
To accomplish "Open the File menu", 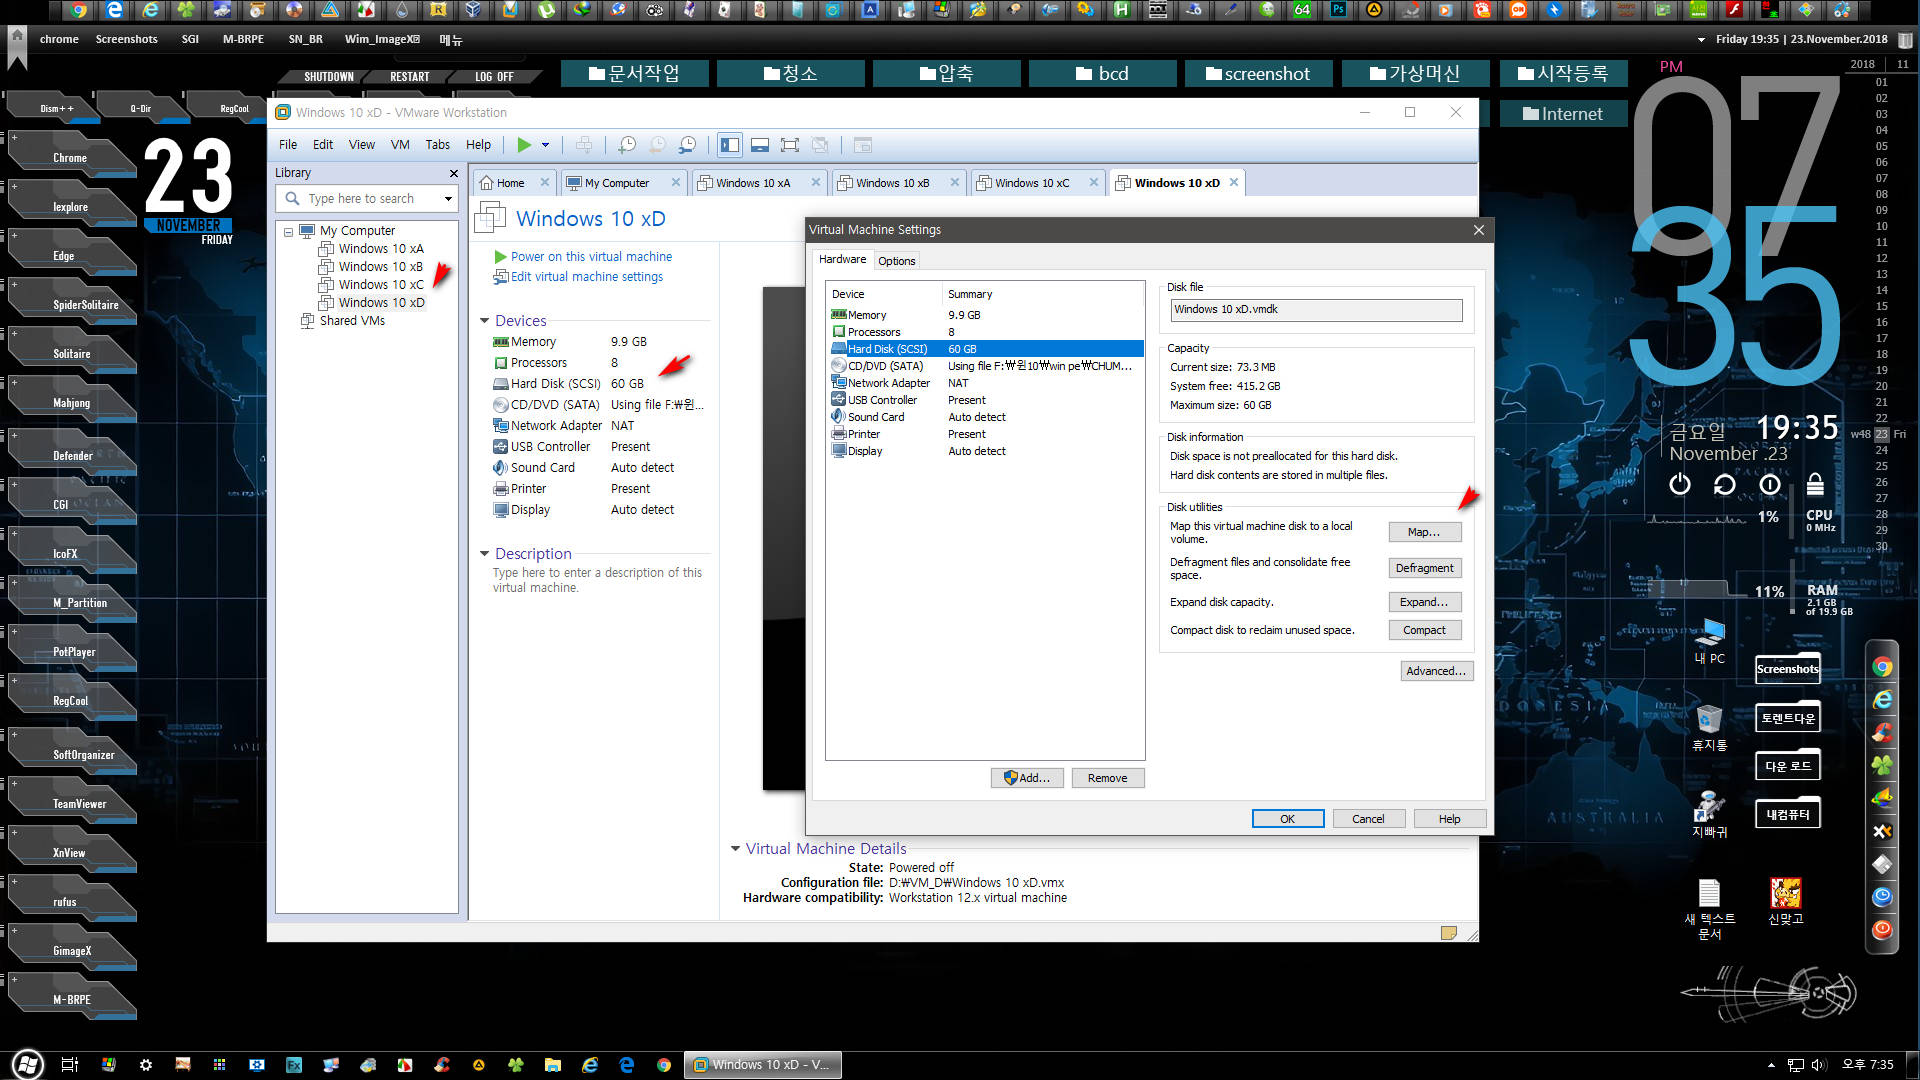I will point(288,145).
